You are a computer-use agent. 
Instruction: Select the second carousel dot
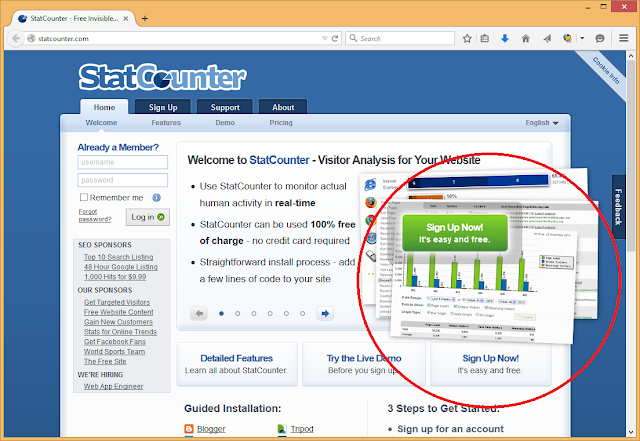click(238, 314)
